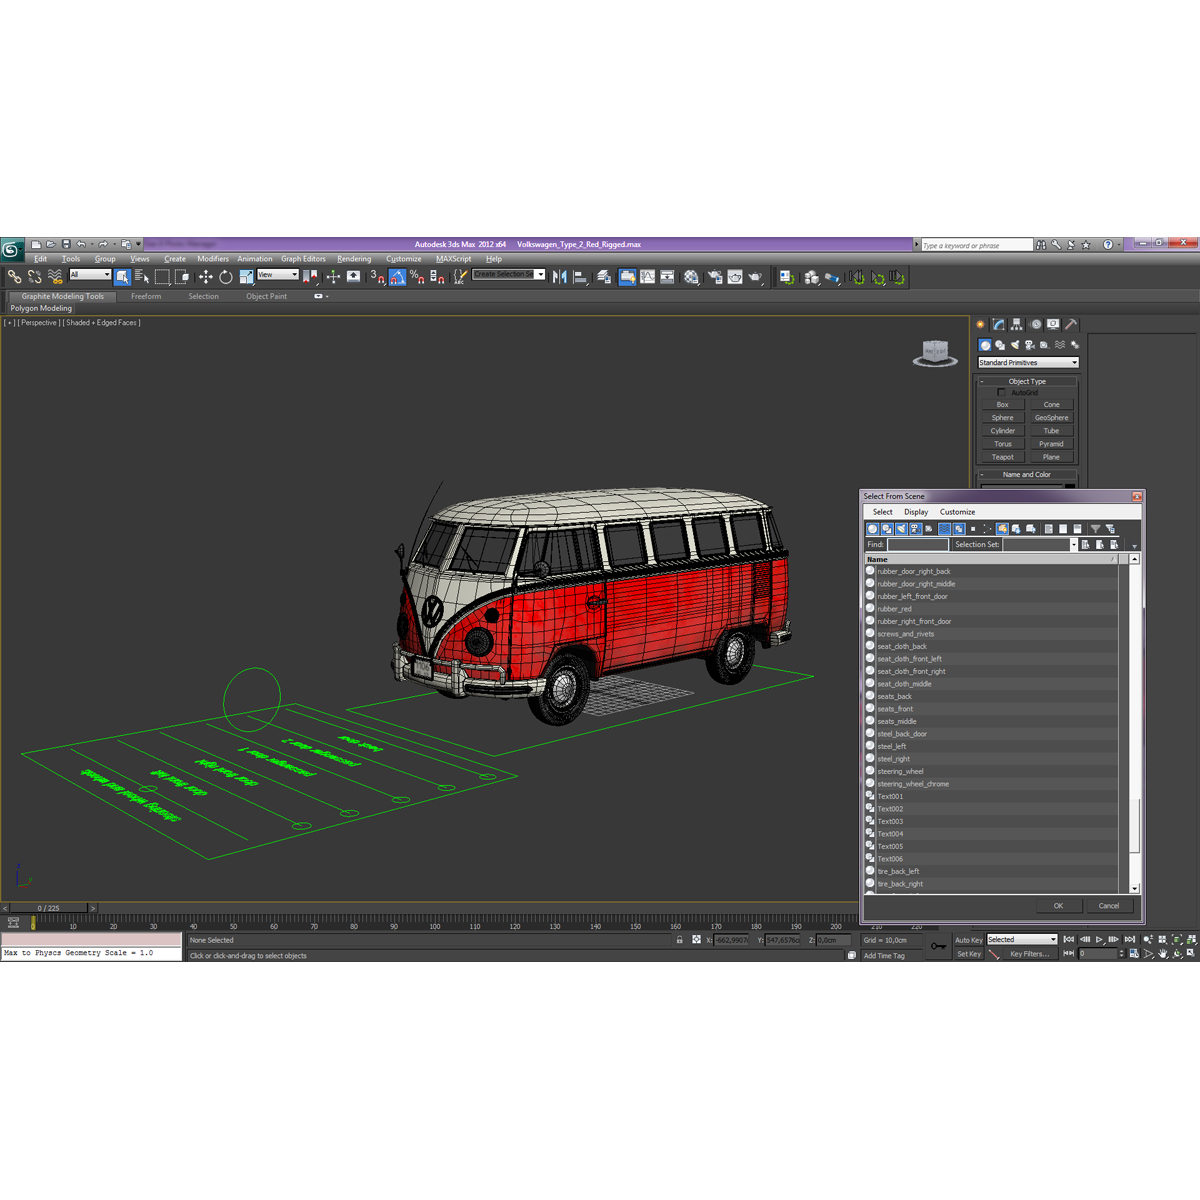Select the Link tool in main toolbar
Viewport: 1200px width, 1200px height.
pyautogui.click(x=14, y=277)
